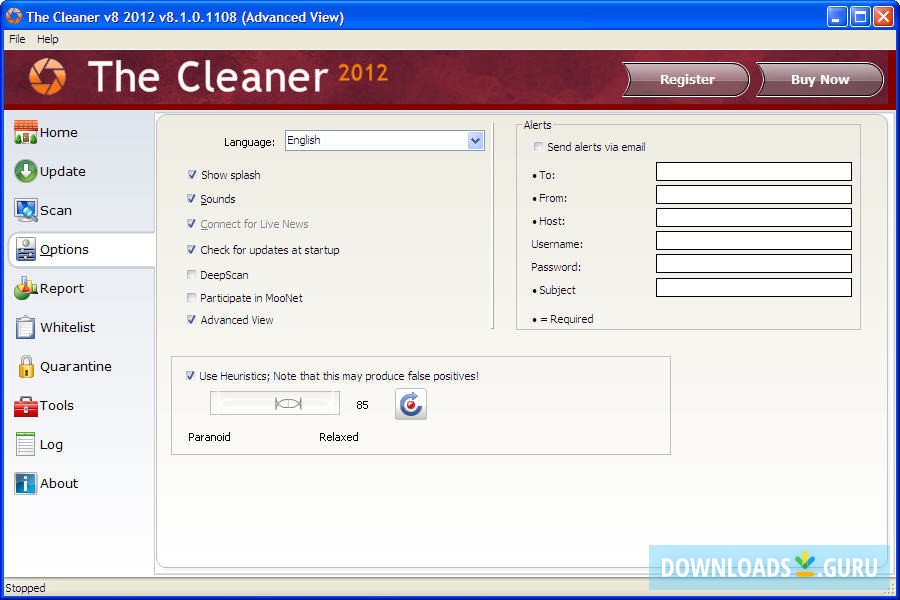This screenshot has width=900, height=600.
Task: Click the Buy Now button
Action: pyautogui.click(x=820, y=79)
